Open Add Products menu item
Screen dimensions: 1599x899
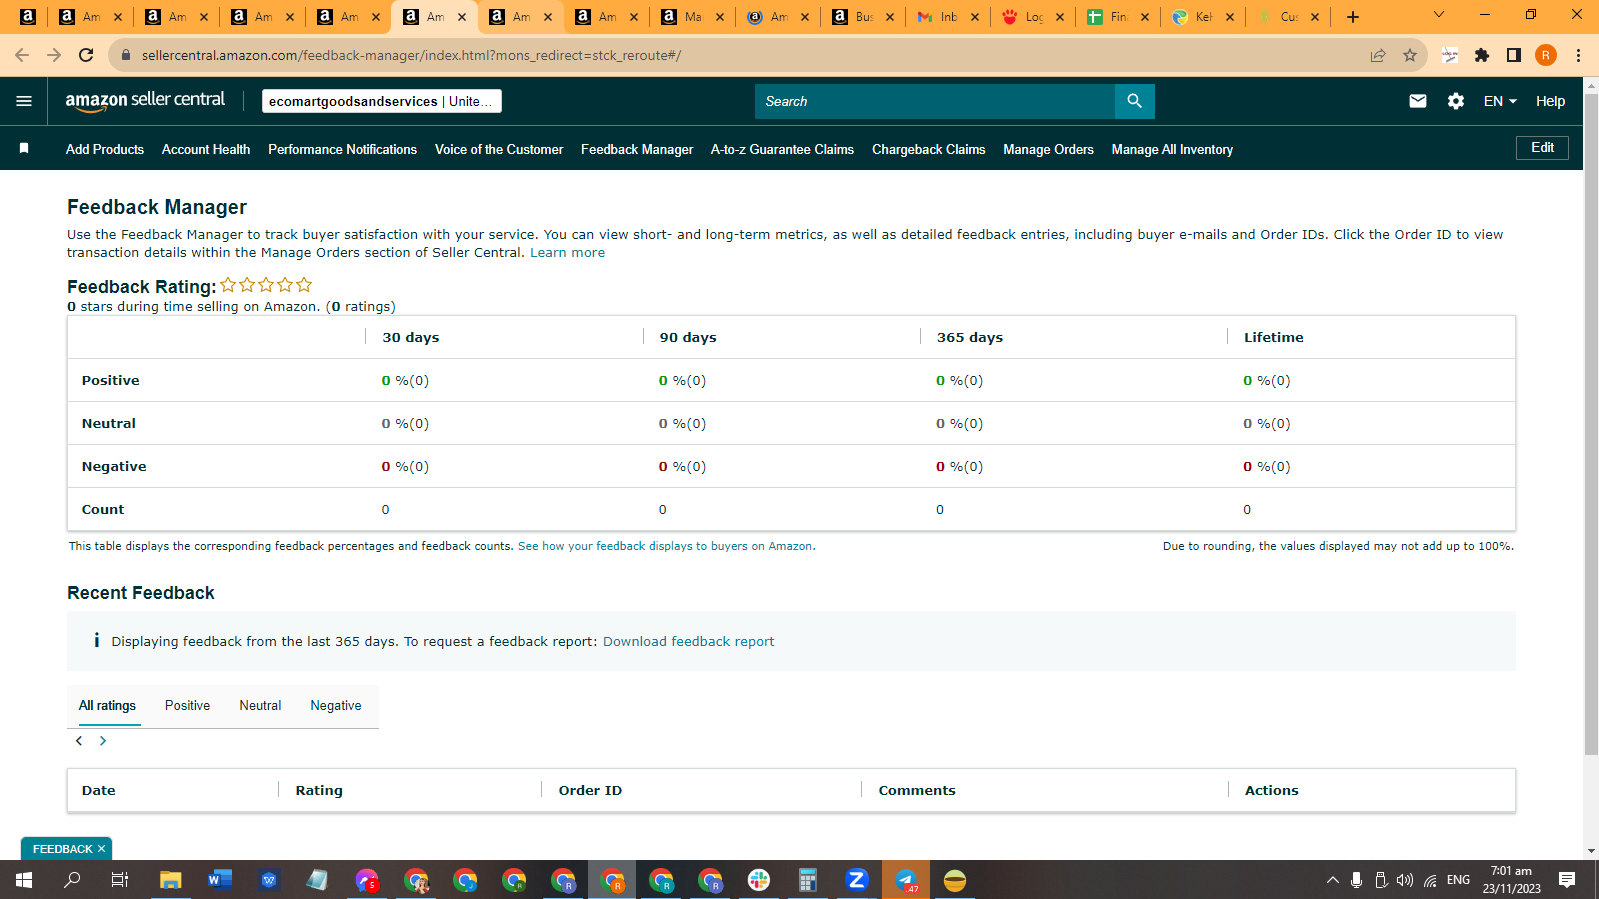click(105, 149)
